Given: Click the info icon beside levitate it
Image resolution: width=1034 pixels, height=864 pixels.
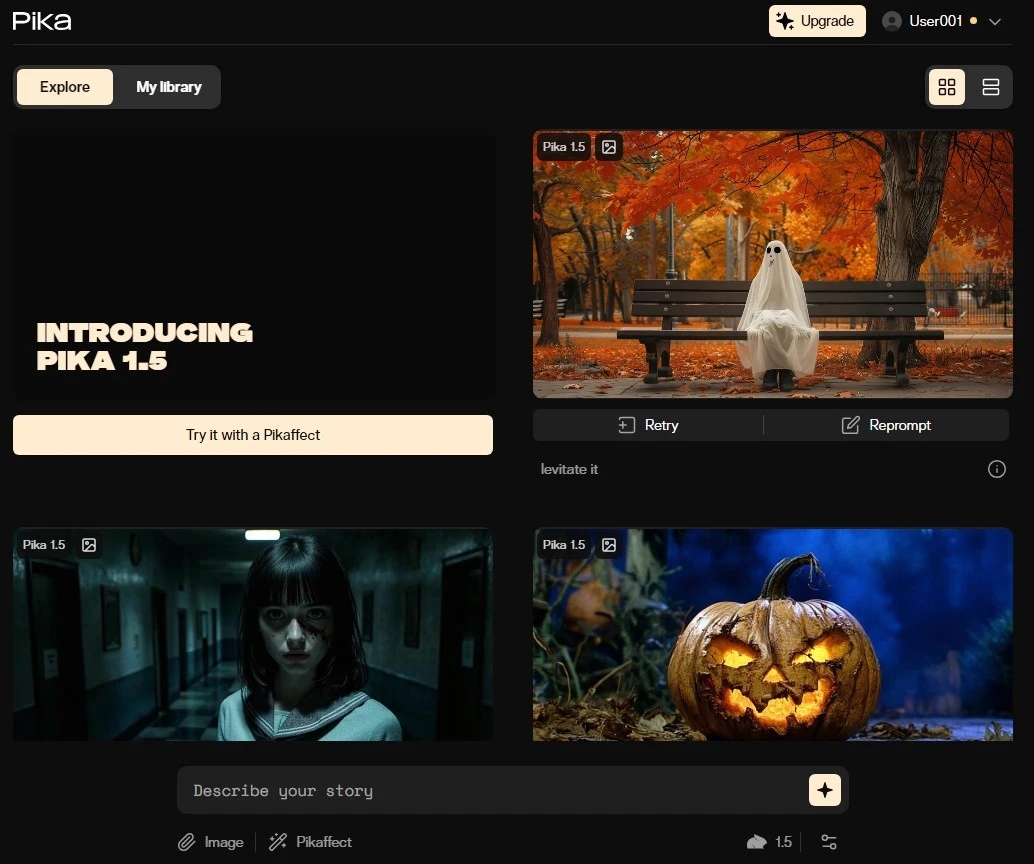Looking at the screenshot, I should [x=997, y=469].
